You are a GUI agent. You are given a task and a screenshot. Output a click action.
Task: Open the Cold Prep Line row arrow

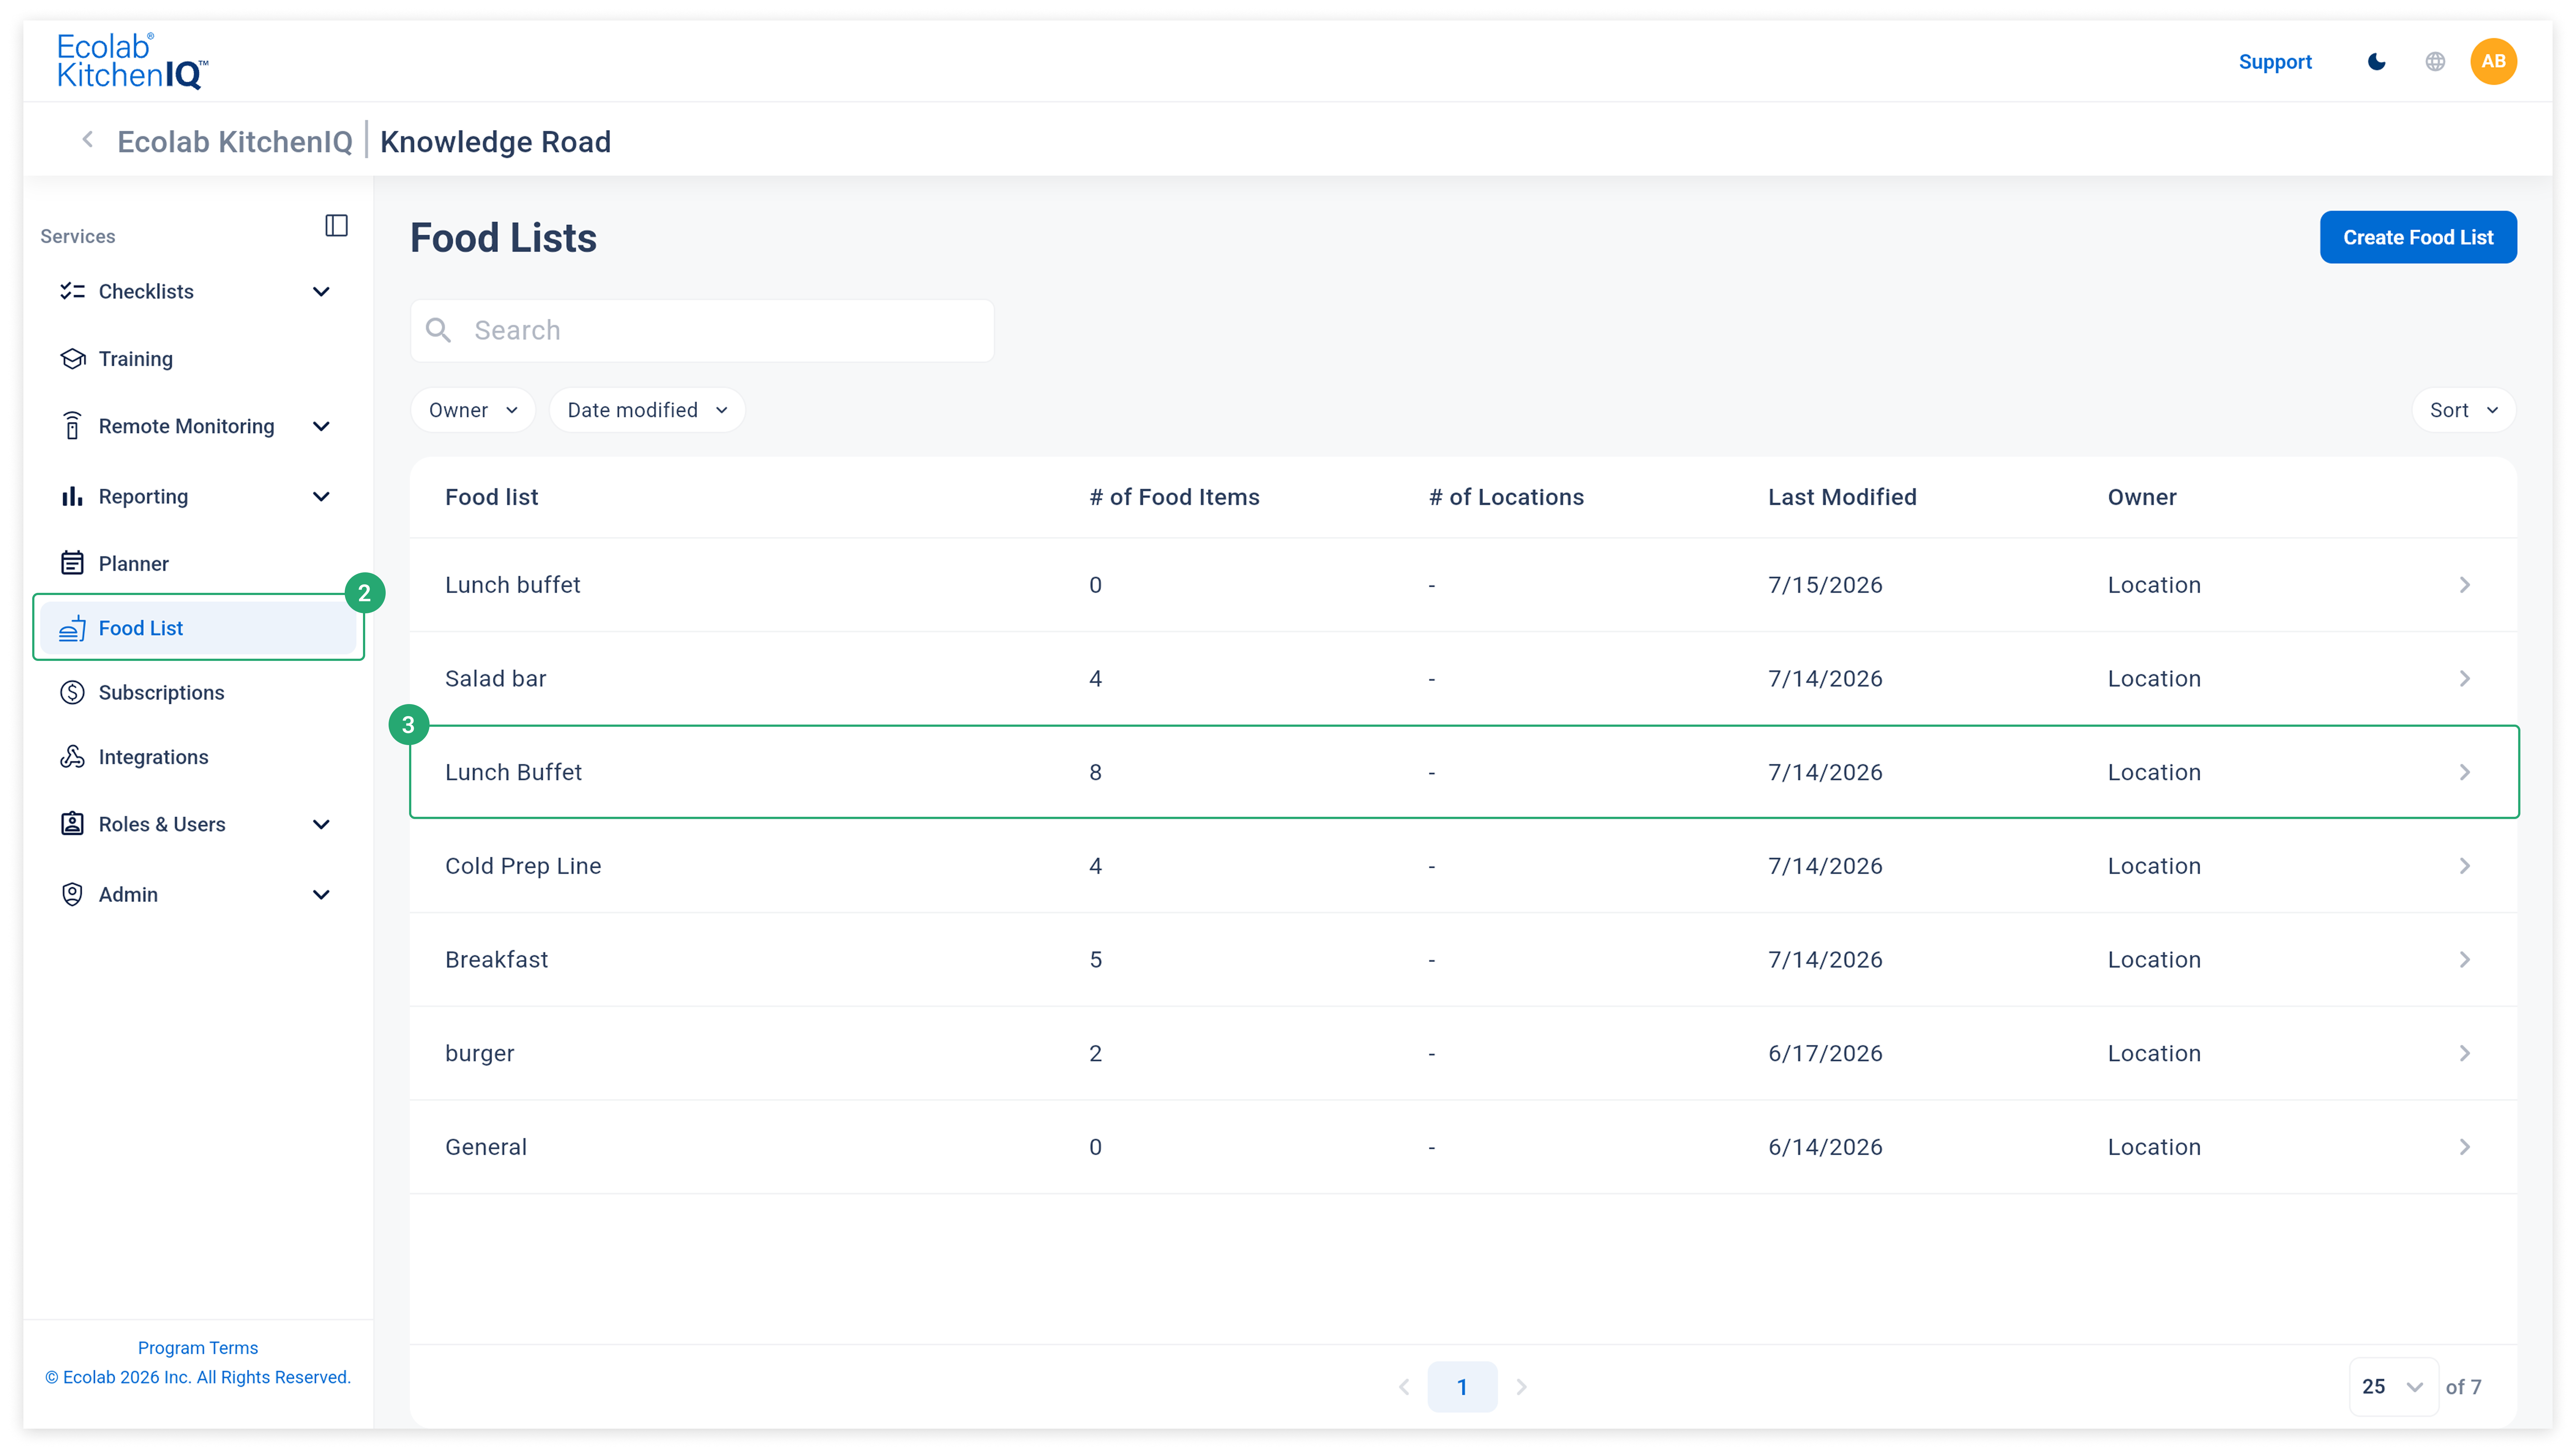tap(2465, 866)
